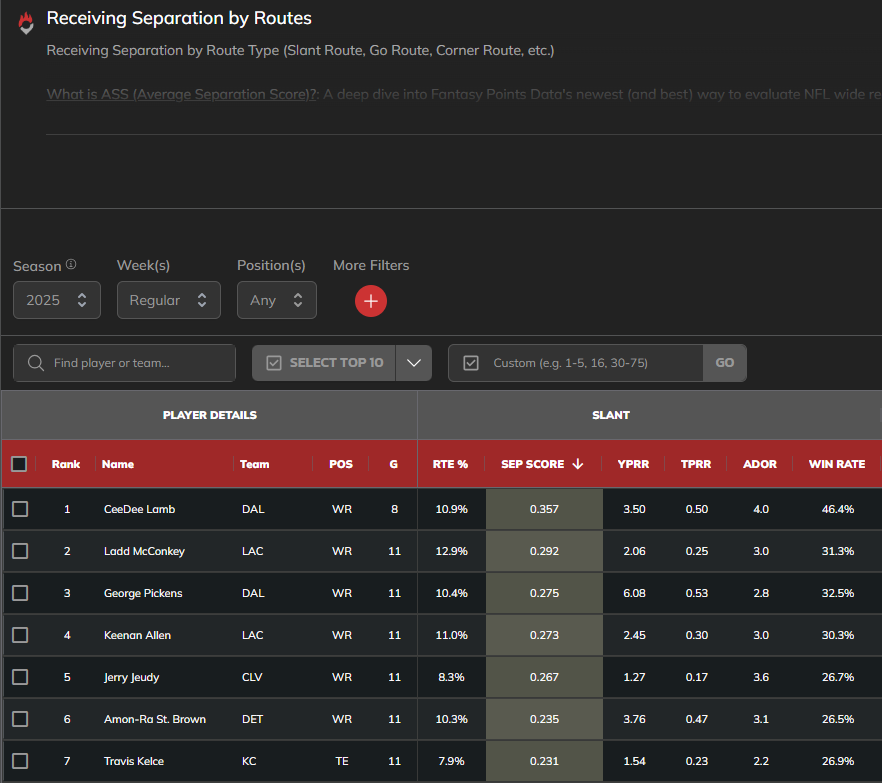Screen dimensions: 882x783
Task: Check the Travis Kelce row checkbox
Action: [x=20, y=761]
